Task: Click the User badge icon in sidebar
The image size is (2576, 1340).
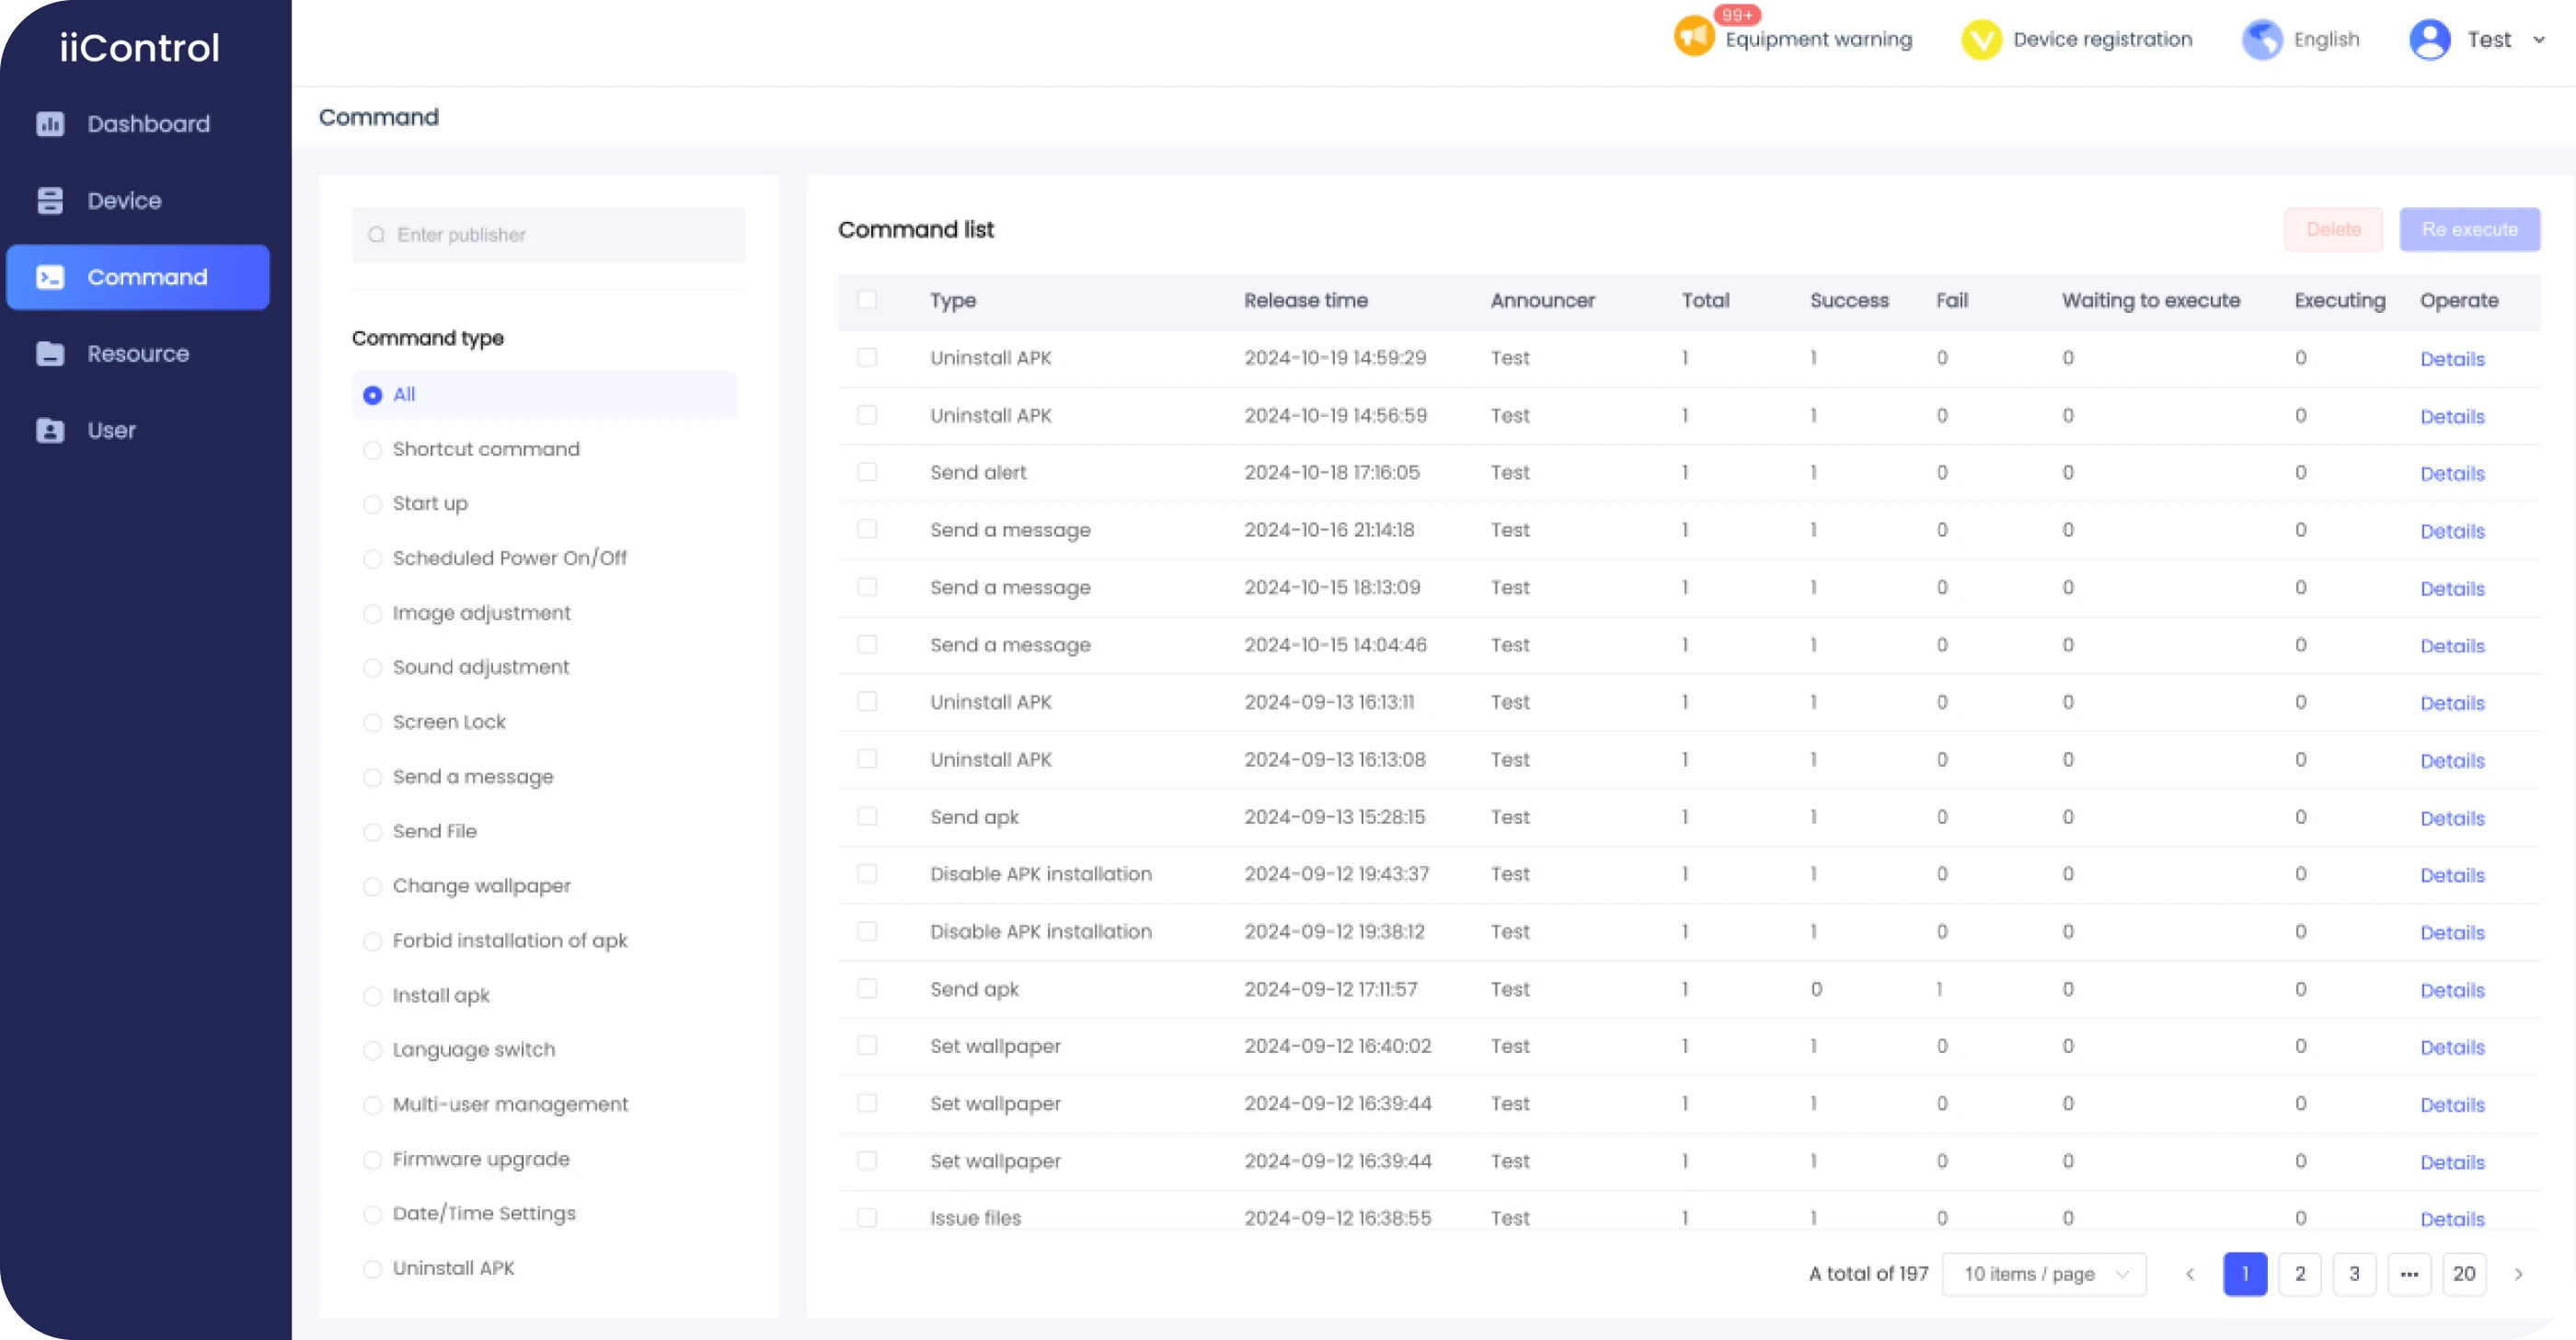Action: pyautogui.click(x=50, y=431)
